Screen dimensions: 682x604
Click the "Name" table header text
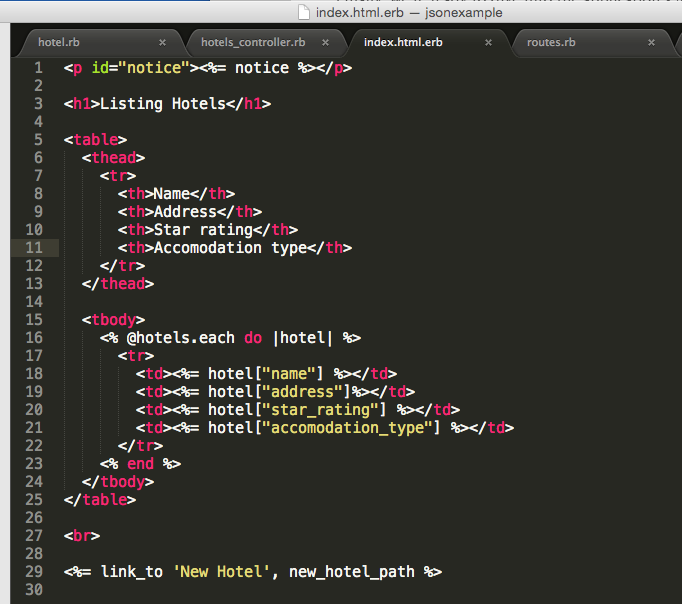point(172,194)
